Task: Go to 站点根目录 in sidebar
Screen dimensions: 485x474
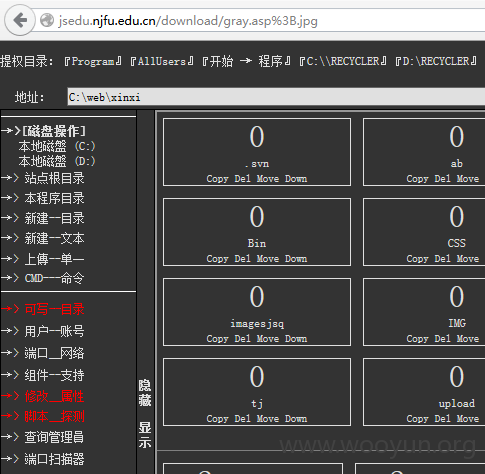Action: [54, 178]
